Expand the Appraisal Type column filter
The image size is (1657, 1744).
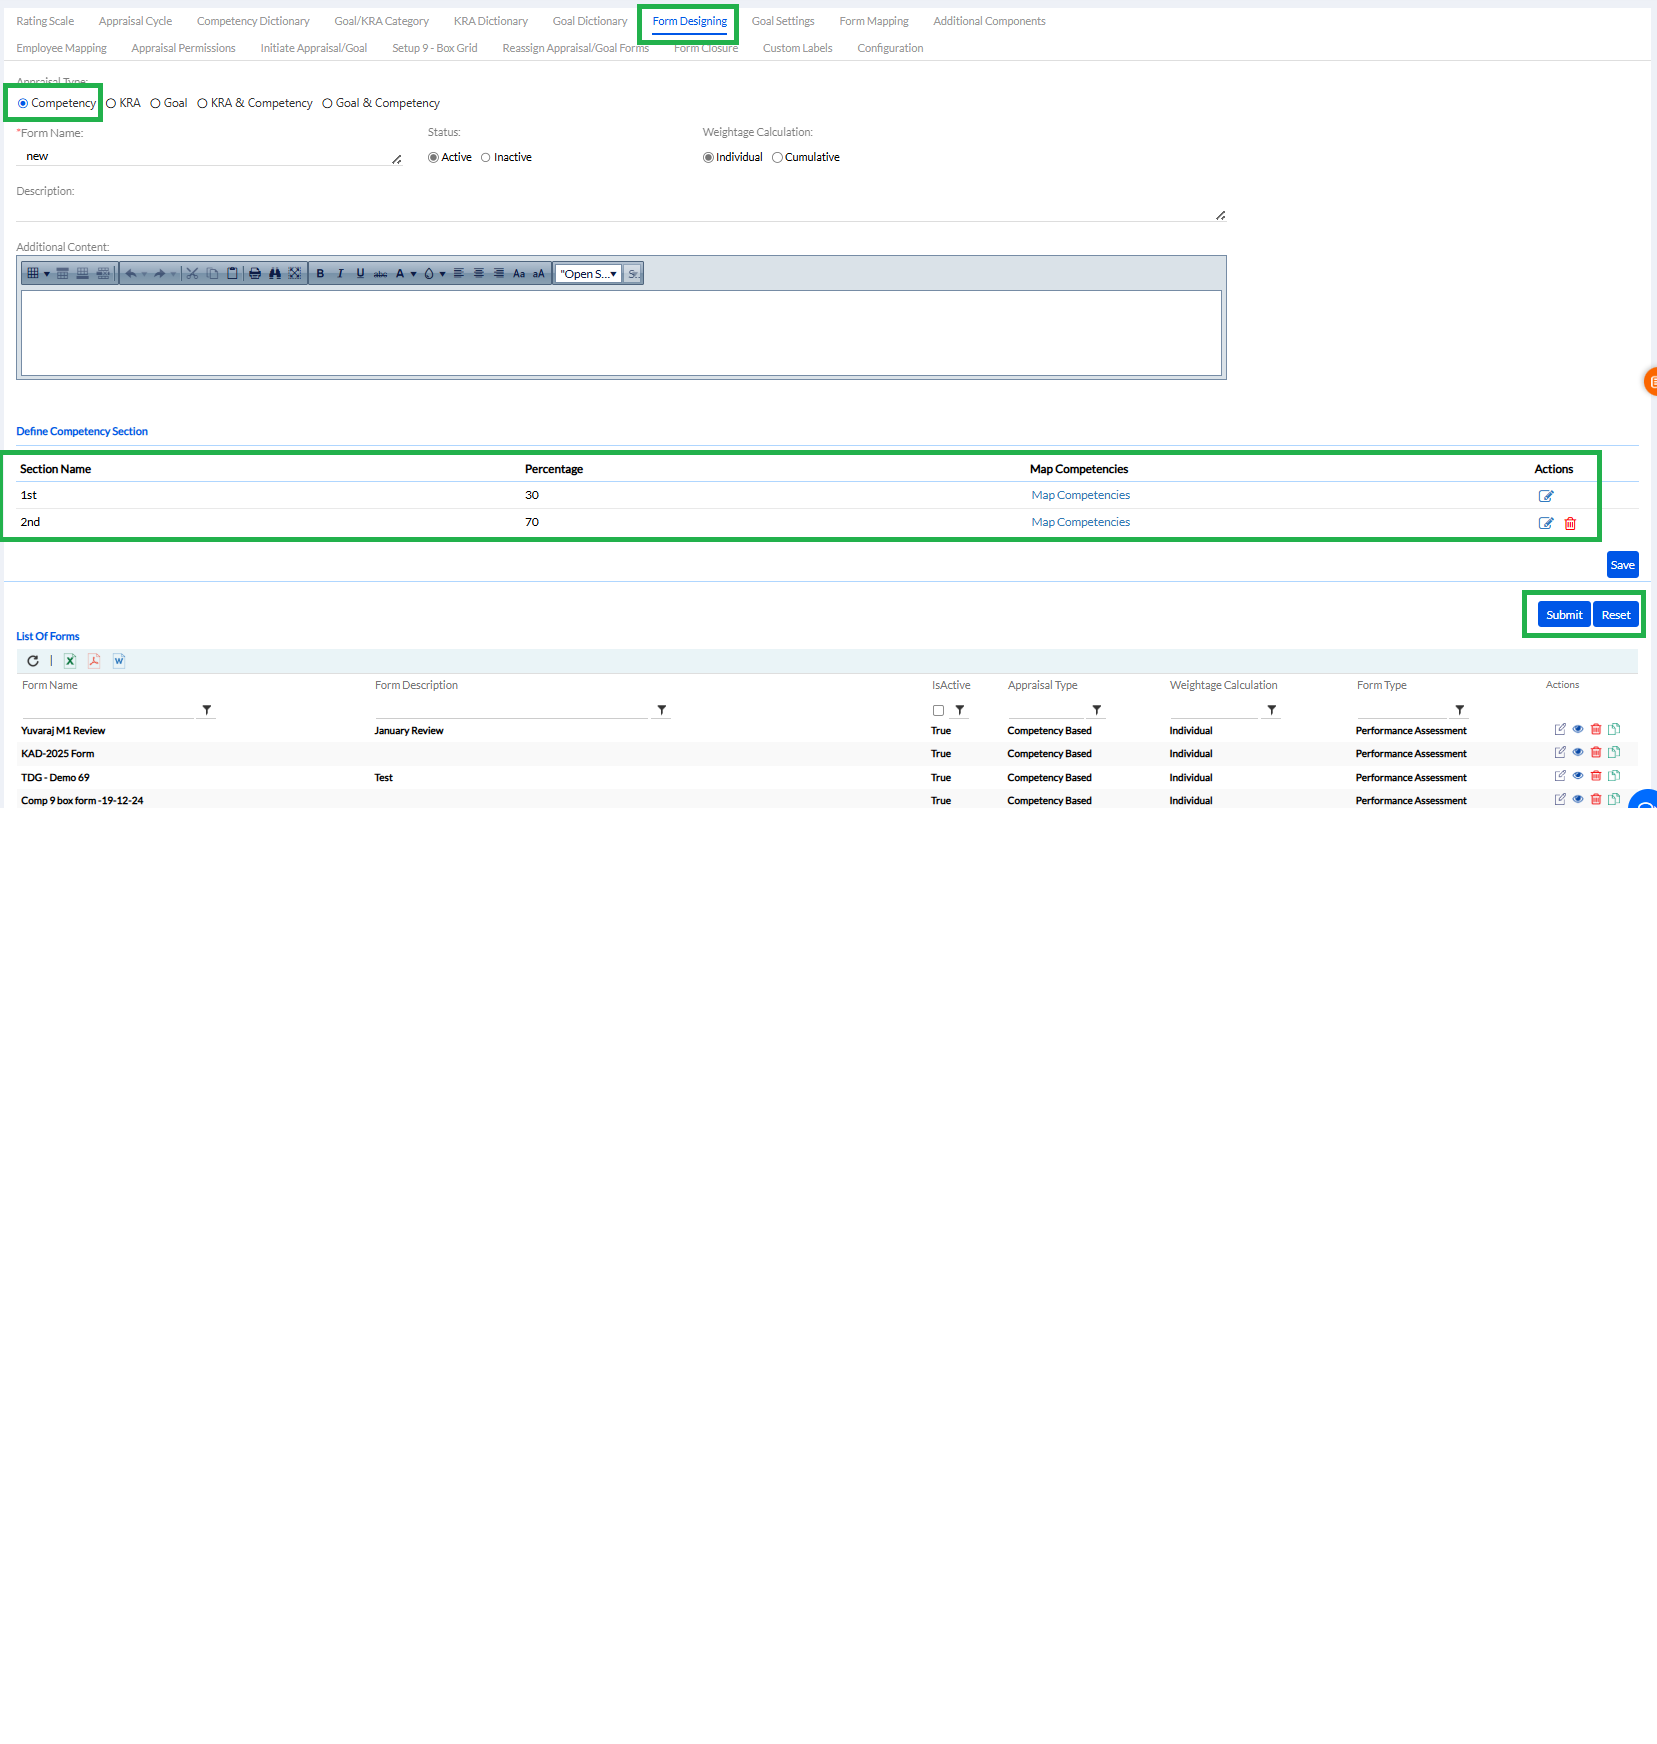click(x=1097, y=710)
